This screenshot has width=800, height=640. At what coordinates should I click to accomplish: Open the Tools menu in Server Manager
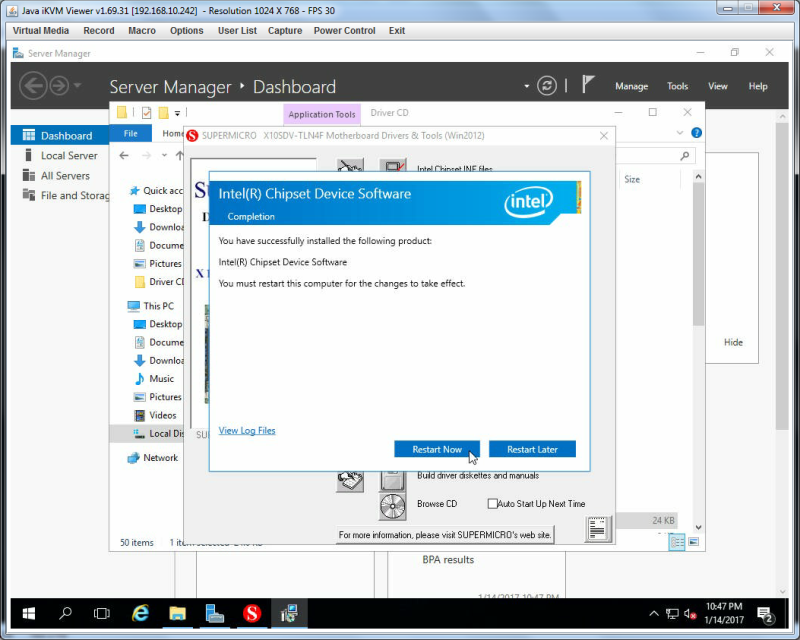point(678,86)
